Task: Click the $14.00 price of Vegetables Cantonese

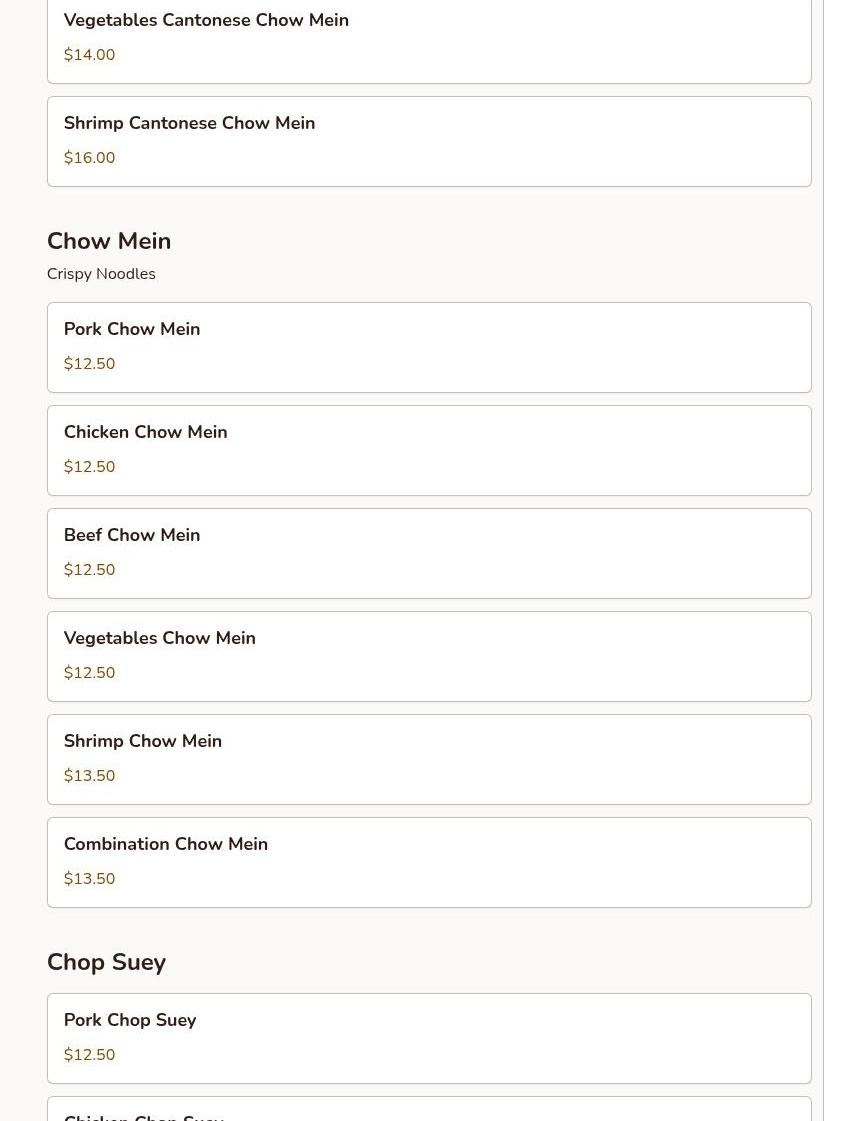Action: click(x=89, y=55)
